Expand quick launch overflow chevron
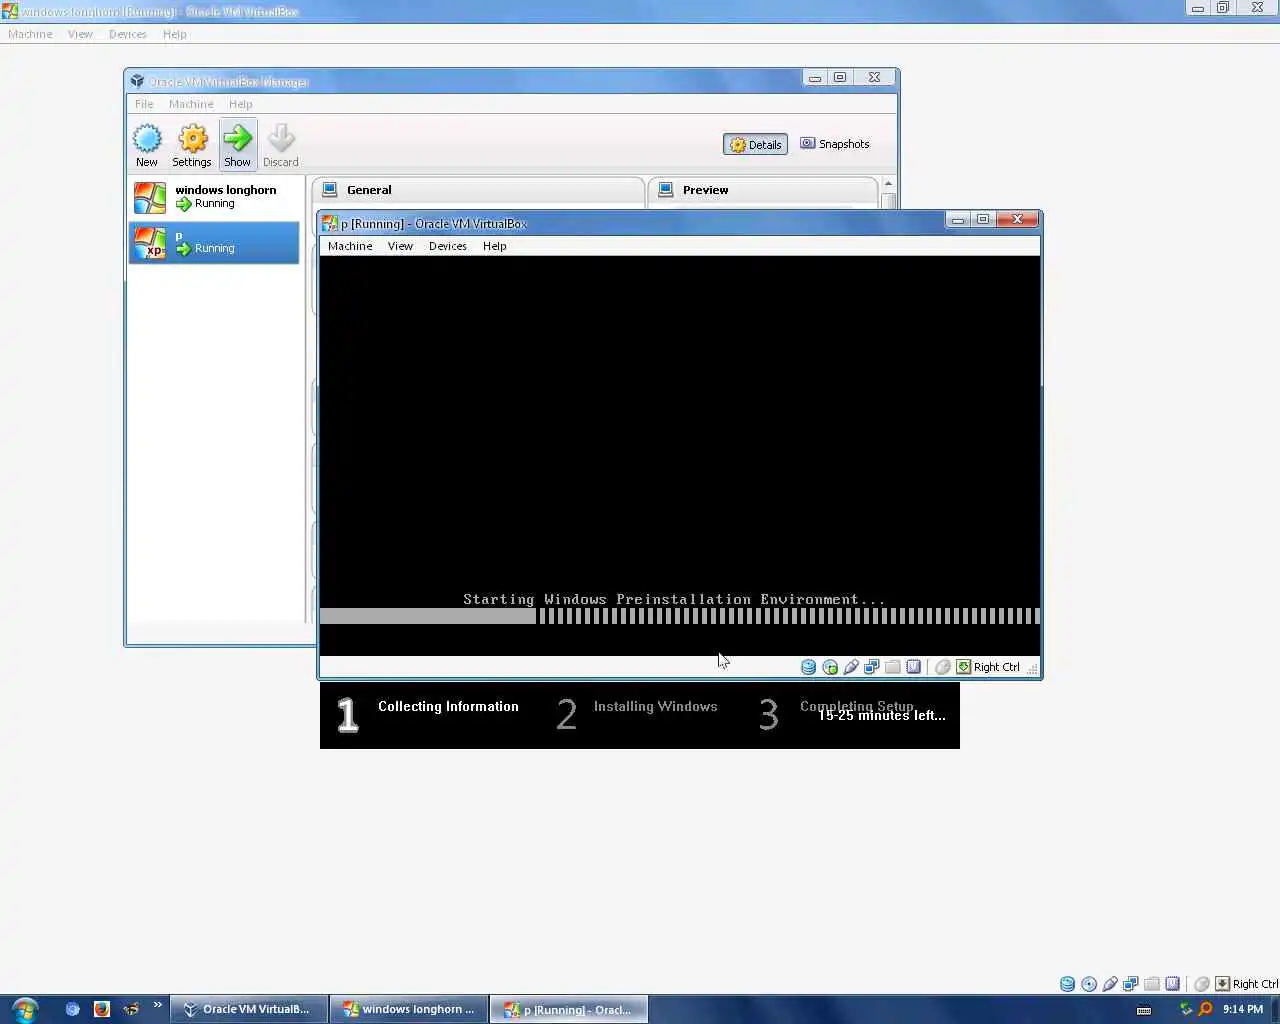This screenshot has width=1280, height=1024. [157, 1005]
